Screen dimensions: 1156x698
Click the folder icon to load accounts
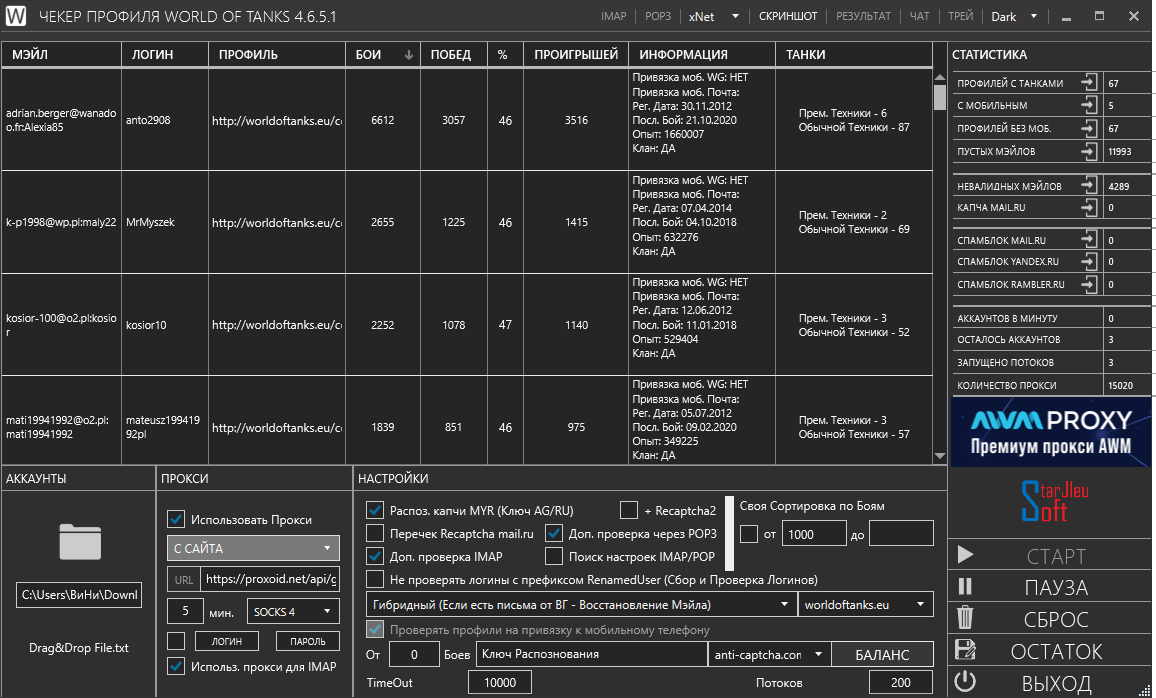79,541
